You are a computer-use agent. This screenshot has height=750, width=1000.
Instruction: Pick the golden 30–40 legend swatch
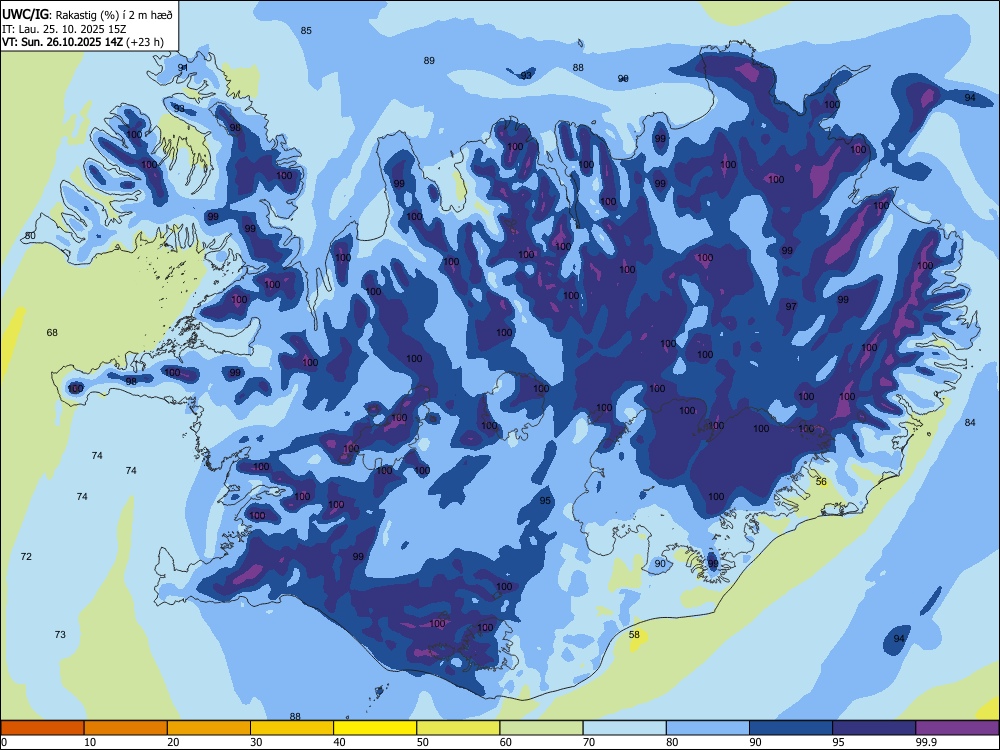pyautogui.click(x=292, y=728)
